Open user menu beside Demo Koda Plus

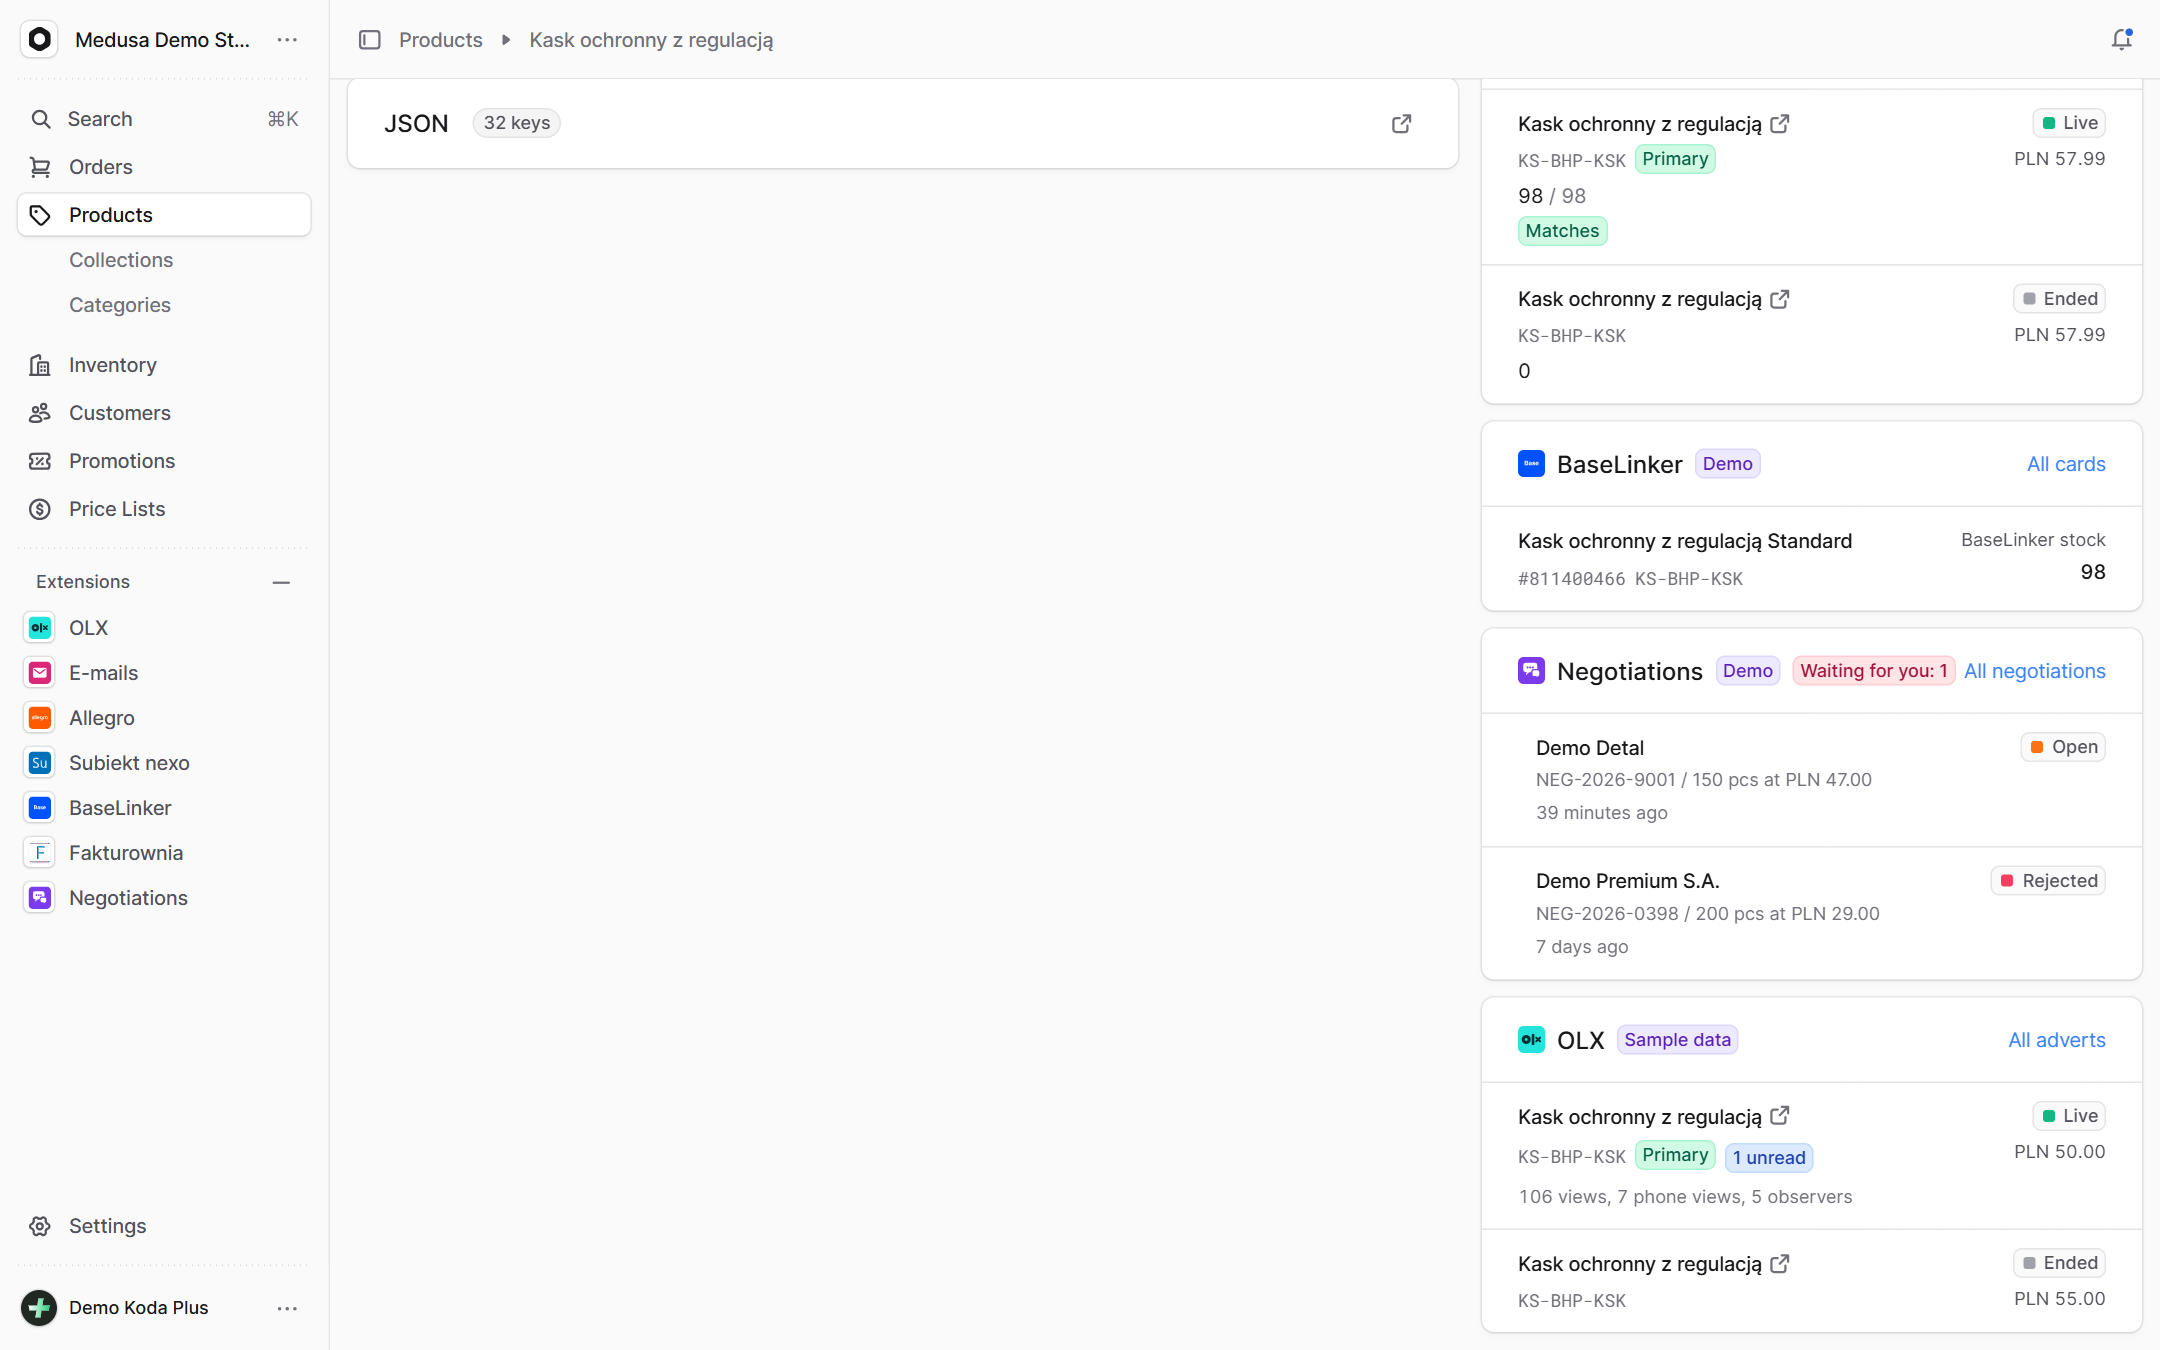point(287,1308)
